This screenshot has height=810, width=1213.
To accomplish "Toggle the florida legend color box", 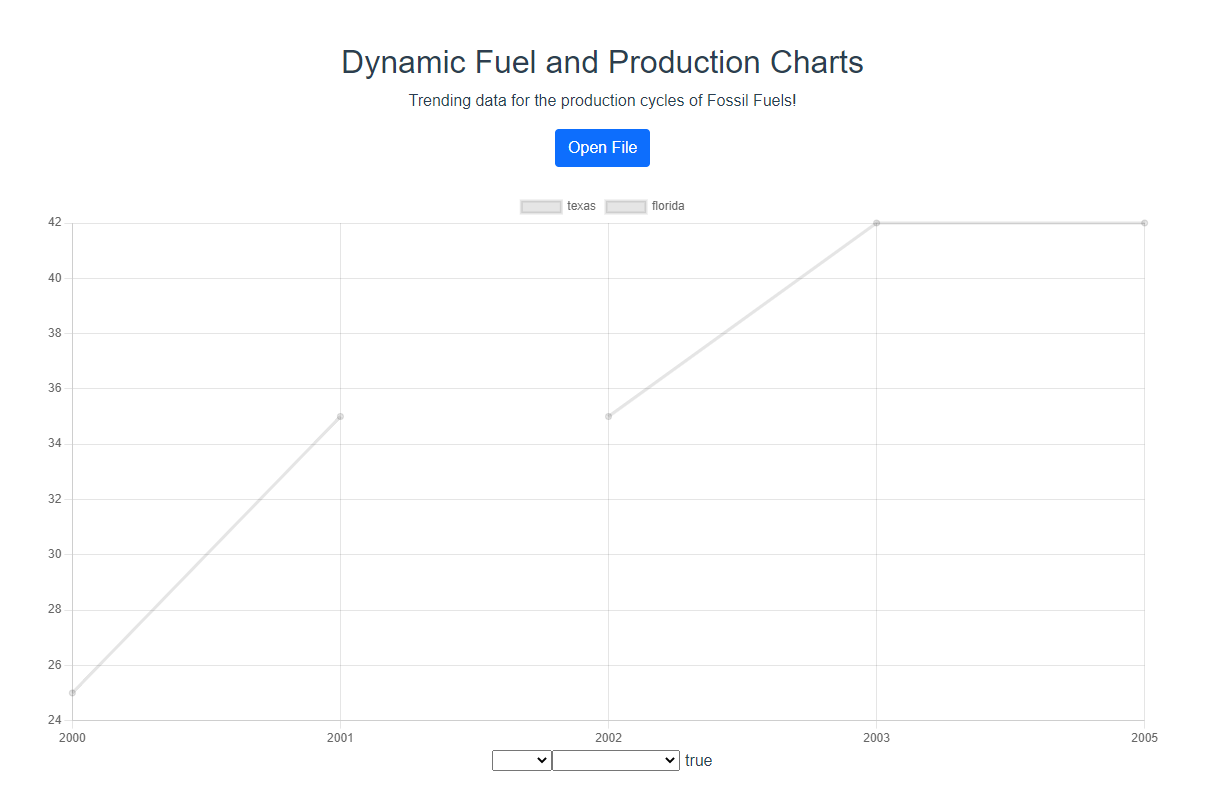I will 626,206.
